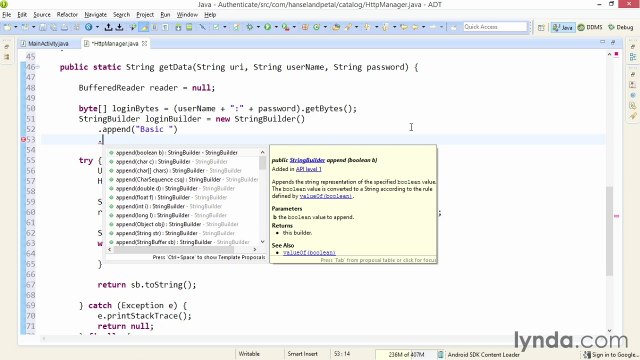
Task: Click the heap status 236M of 407M
Action: (406, 354)
